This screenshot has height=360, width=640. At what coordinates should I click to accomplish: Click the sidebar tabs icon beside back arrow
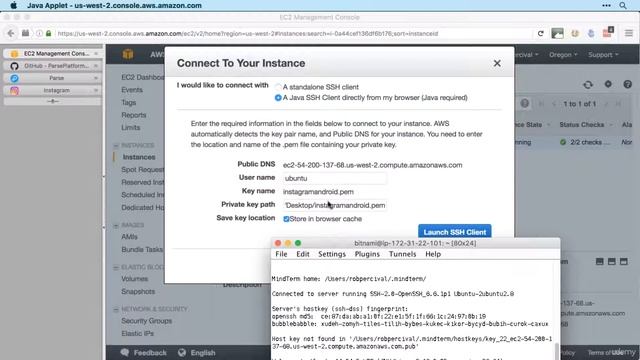tap(25, 33)
